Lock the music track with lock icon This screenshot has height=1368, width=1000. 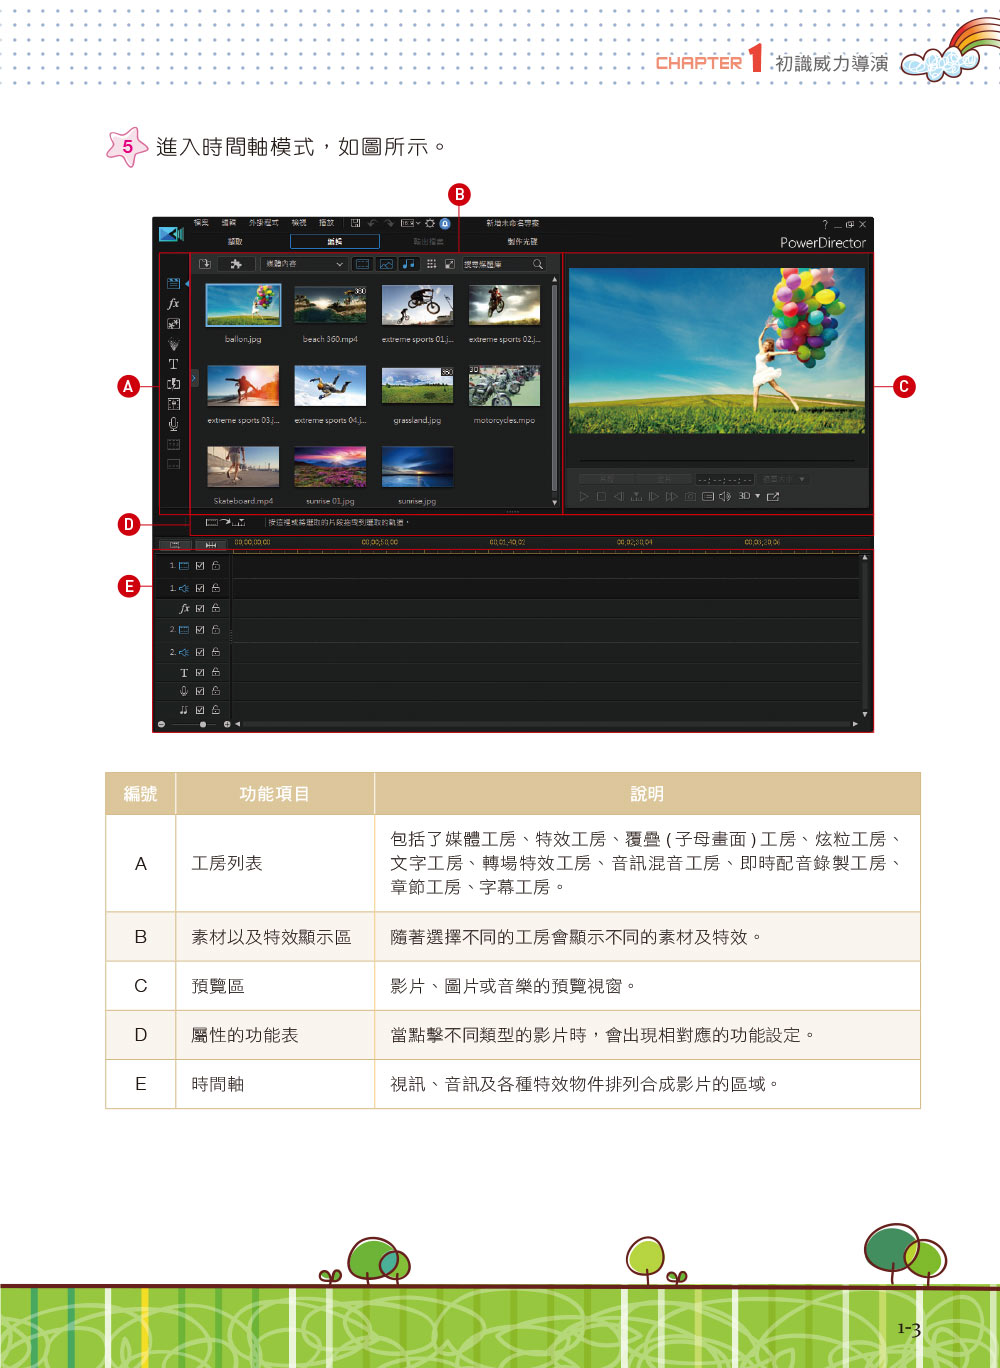tap(215, 710)
